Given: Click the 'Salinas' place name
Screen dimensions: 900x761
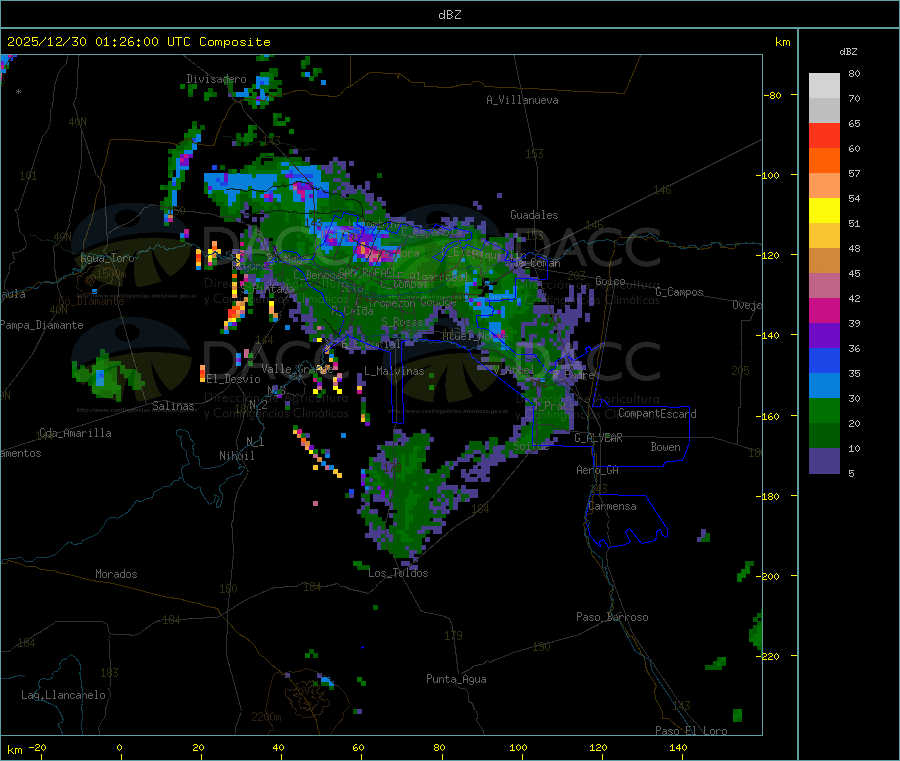Looking at the screenshot, I should click(173, 406).
